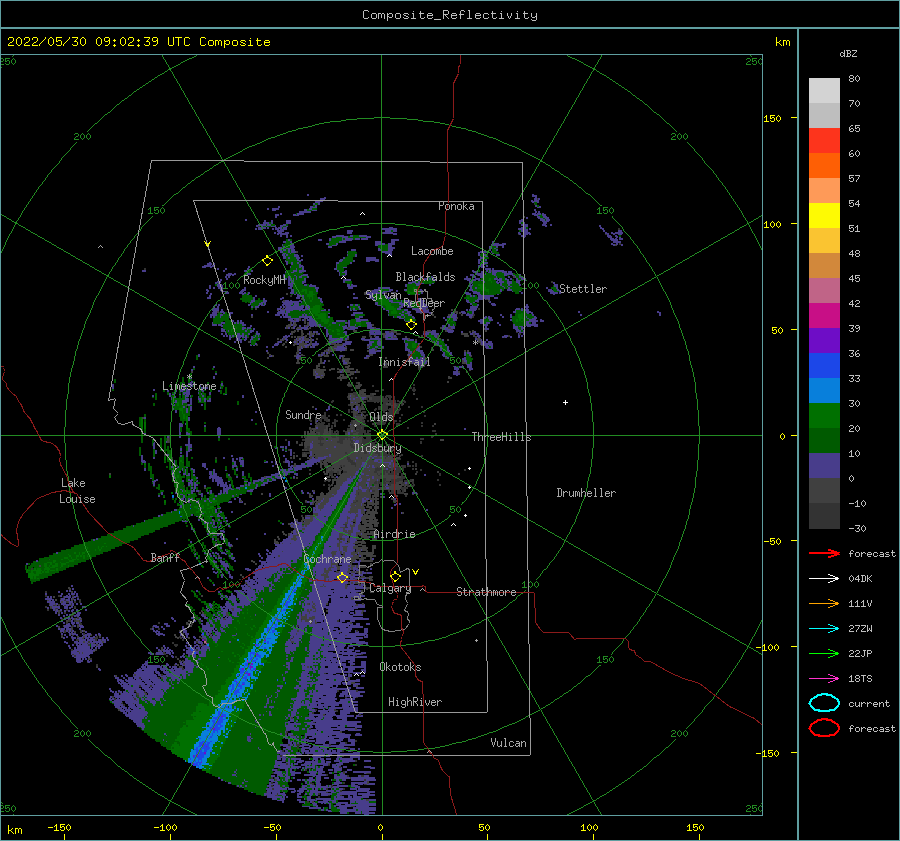This screenshot has width=900, height=841.
Task: Select the bright green 30 dBZ swatch
Action: click(x=824, y=415)
